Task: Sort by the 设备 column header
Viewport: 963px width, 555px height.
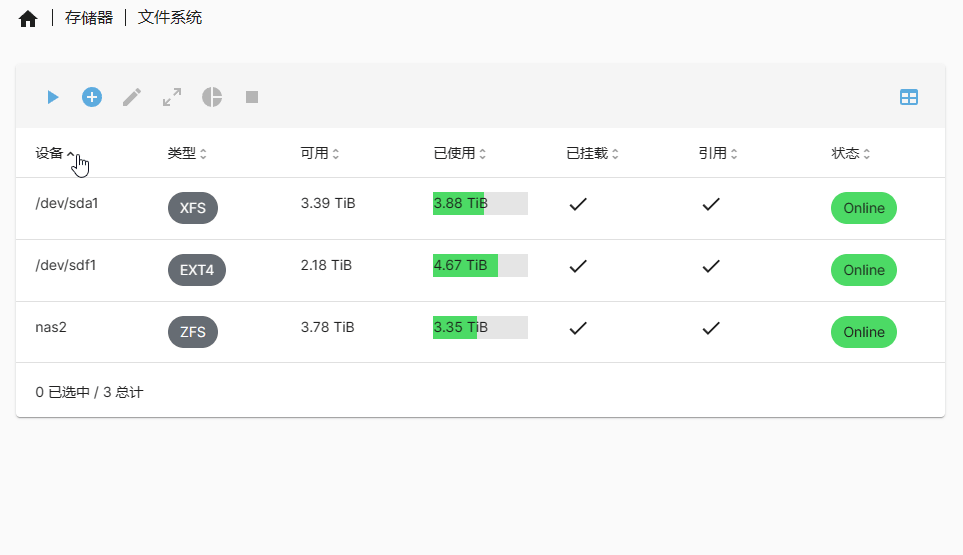Action: pyautogui.click(x=49, y=153)
